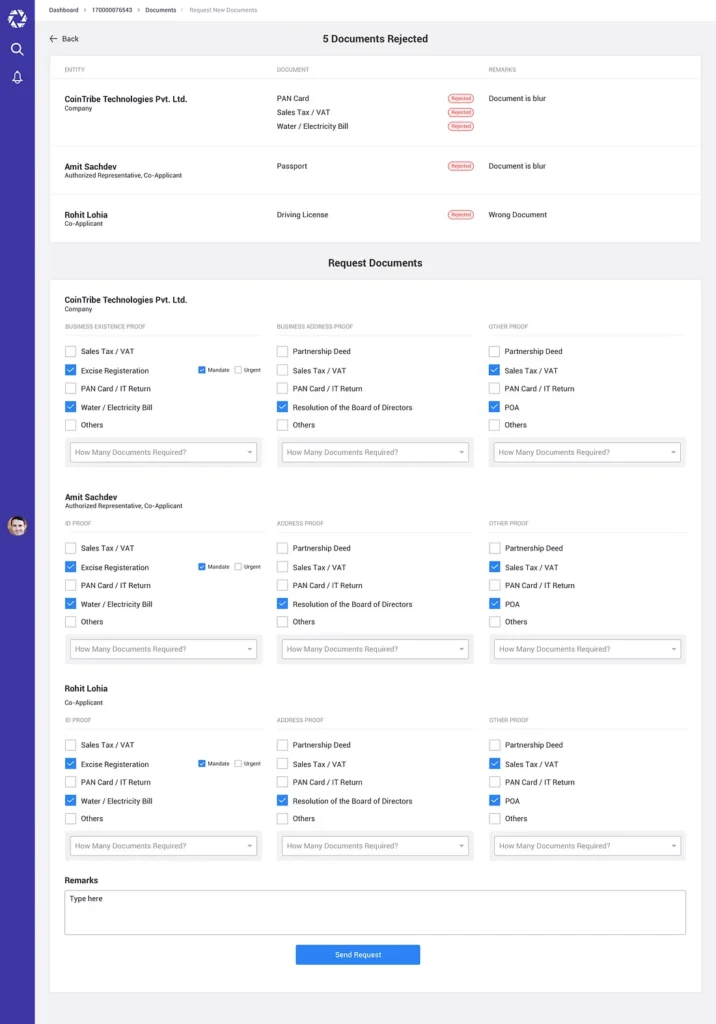Click the CoinTribe logo in the sidebar
Viewport: 716px width, 1024px height.
(x=17, y=18)
